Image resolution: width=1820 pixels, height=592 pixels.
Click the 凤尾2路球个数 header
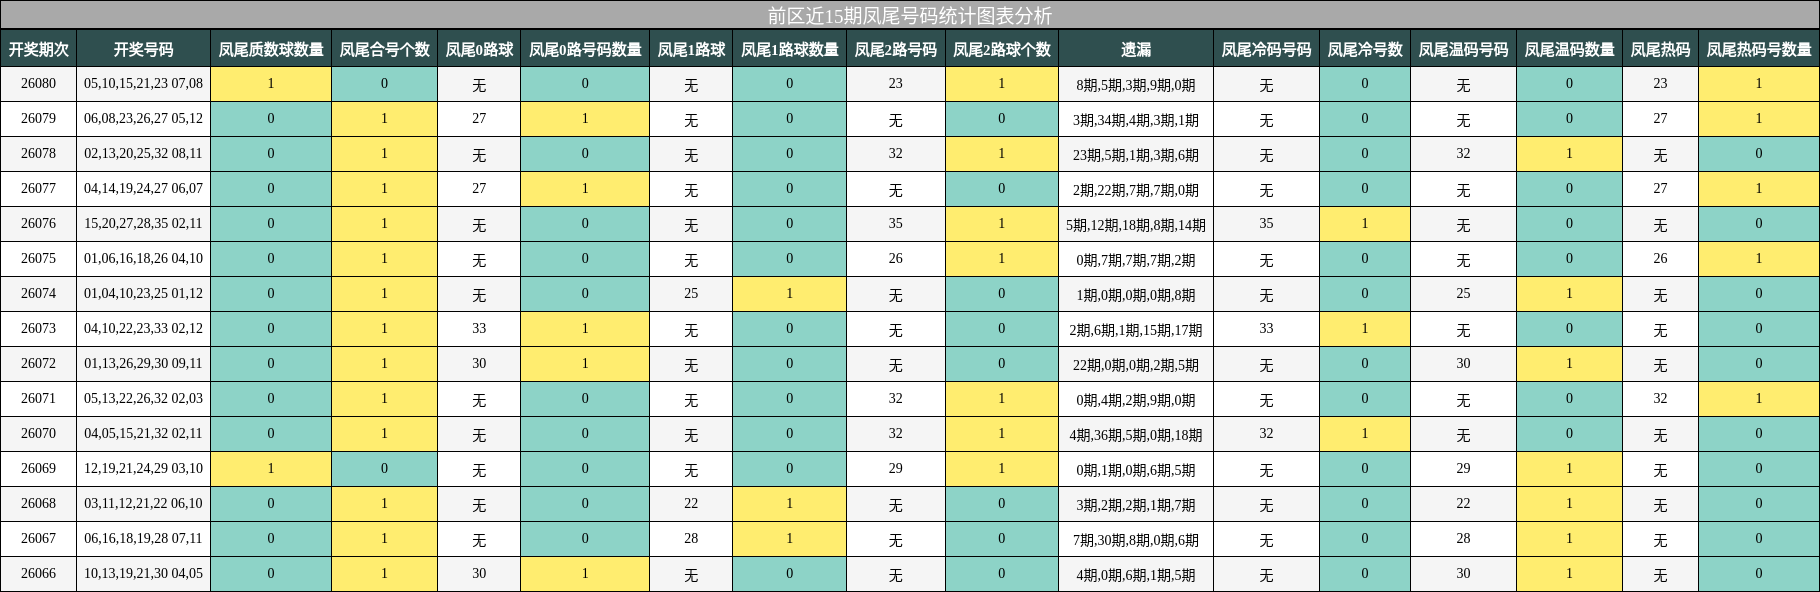[x=1001, y=49]
